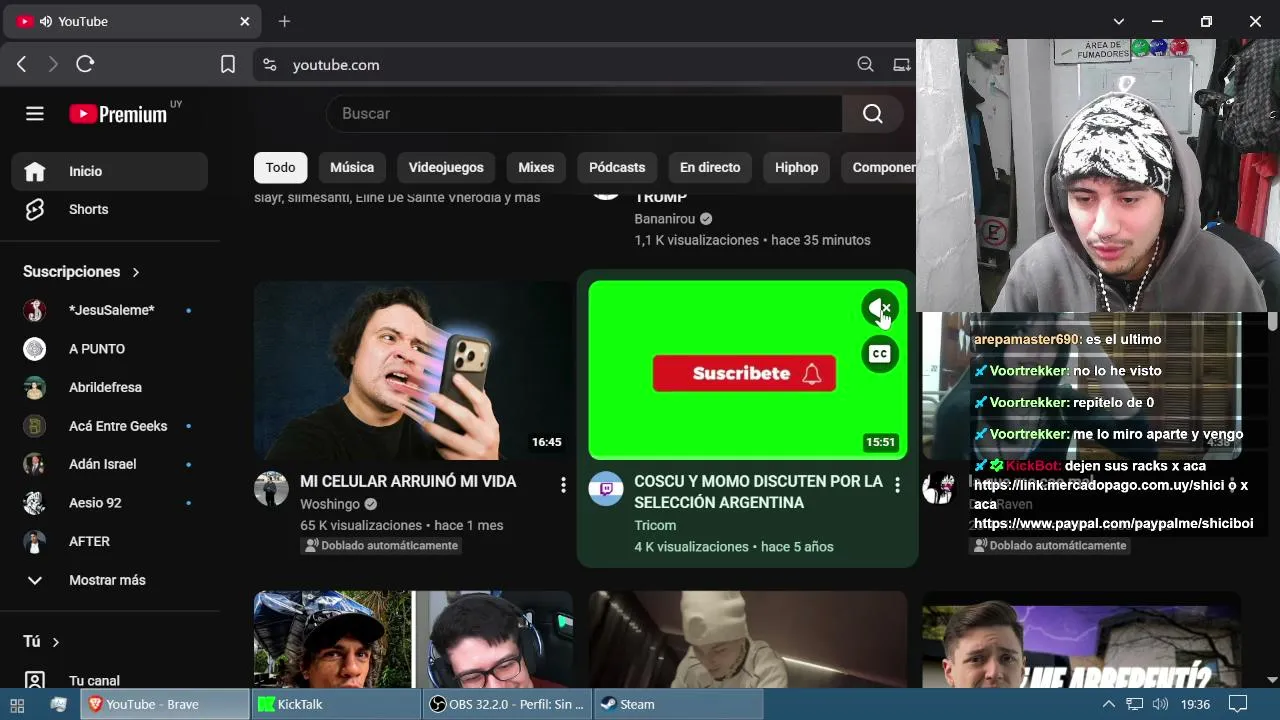This screenshot has height=720, width=1280.
Task: Switch to OBS 32.2.0 in the taskbar
Action: [x=508, y=704]
